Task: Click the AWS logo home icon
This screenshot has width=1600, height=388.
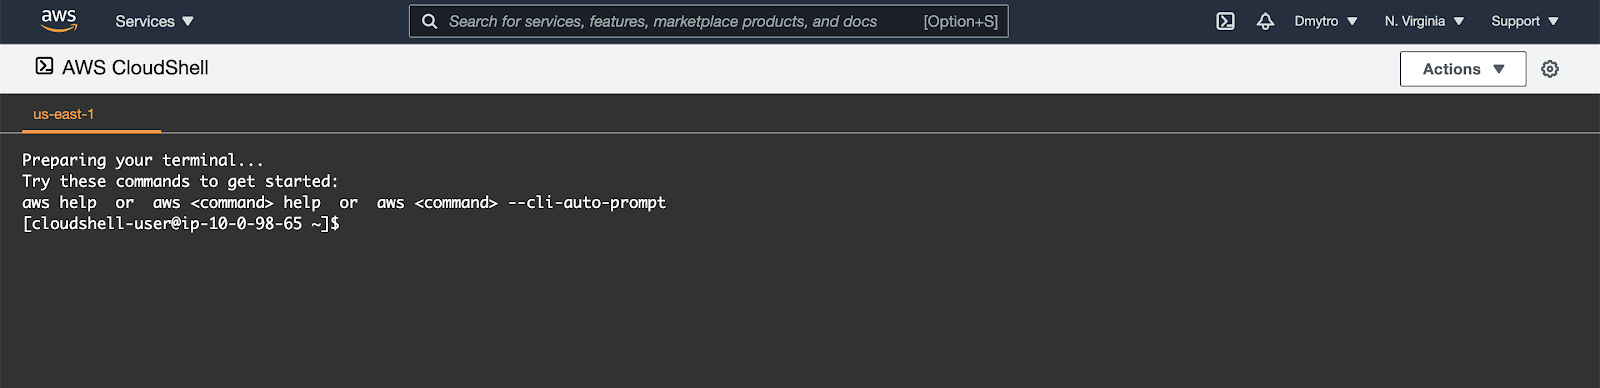Action: pos(59,21)
